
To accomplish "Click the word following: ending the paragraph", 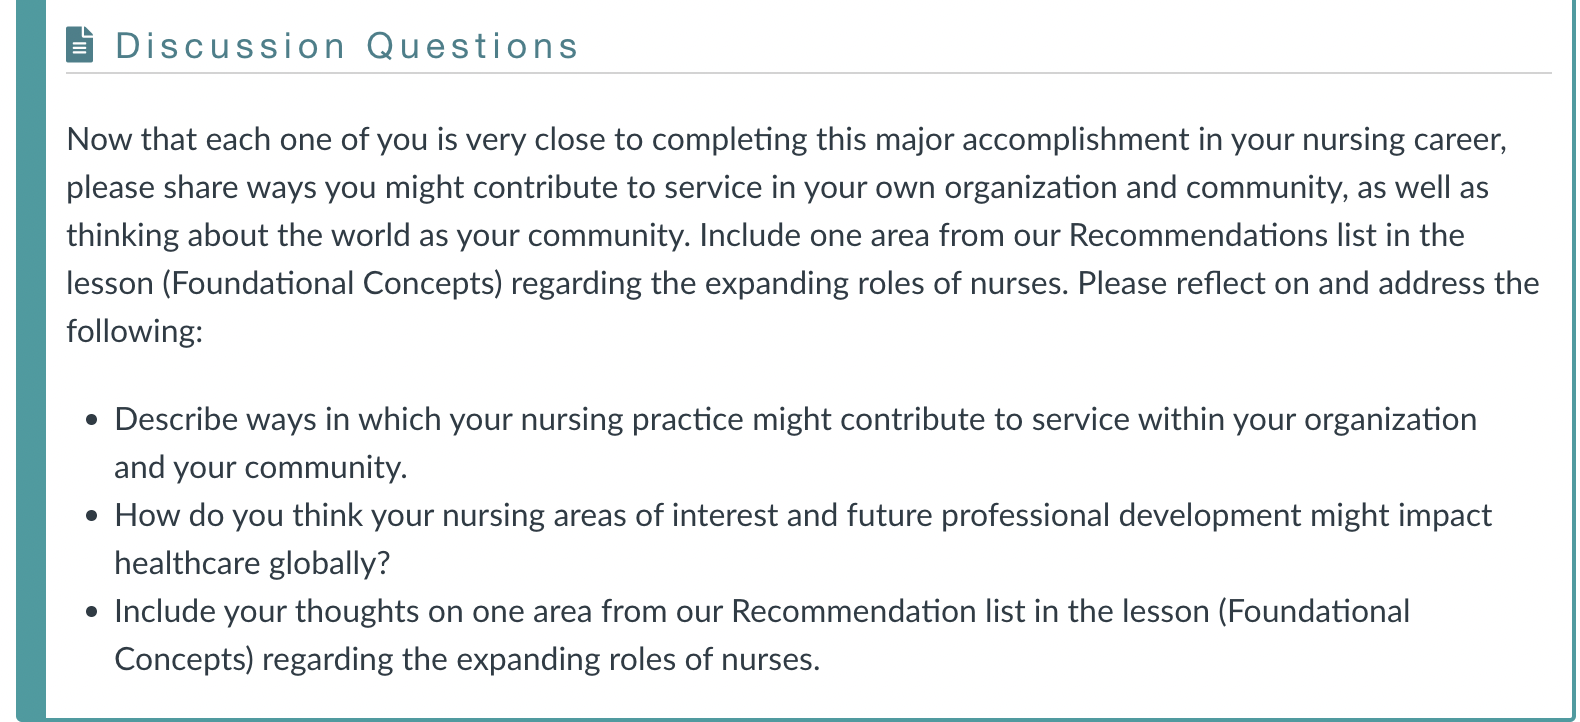I will [x=134, y=331].
